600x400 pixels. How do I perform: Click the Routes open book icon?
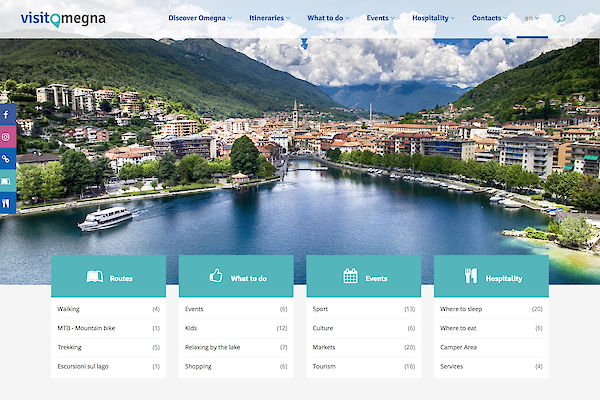(95, 277)
